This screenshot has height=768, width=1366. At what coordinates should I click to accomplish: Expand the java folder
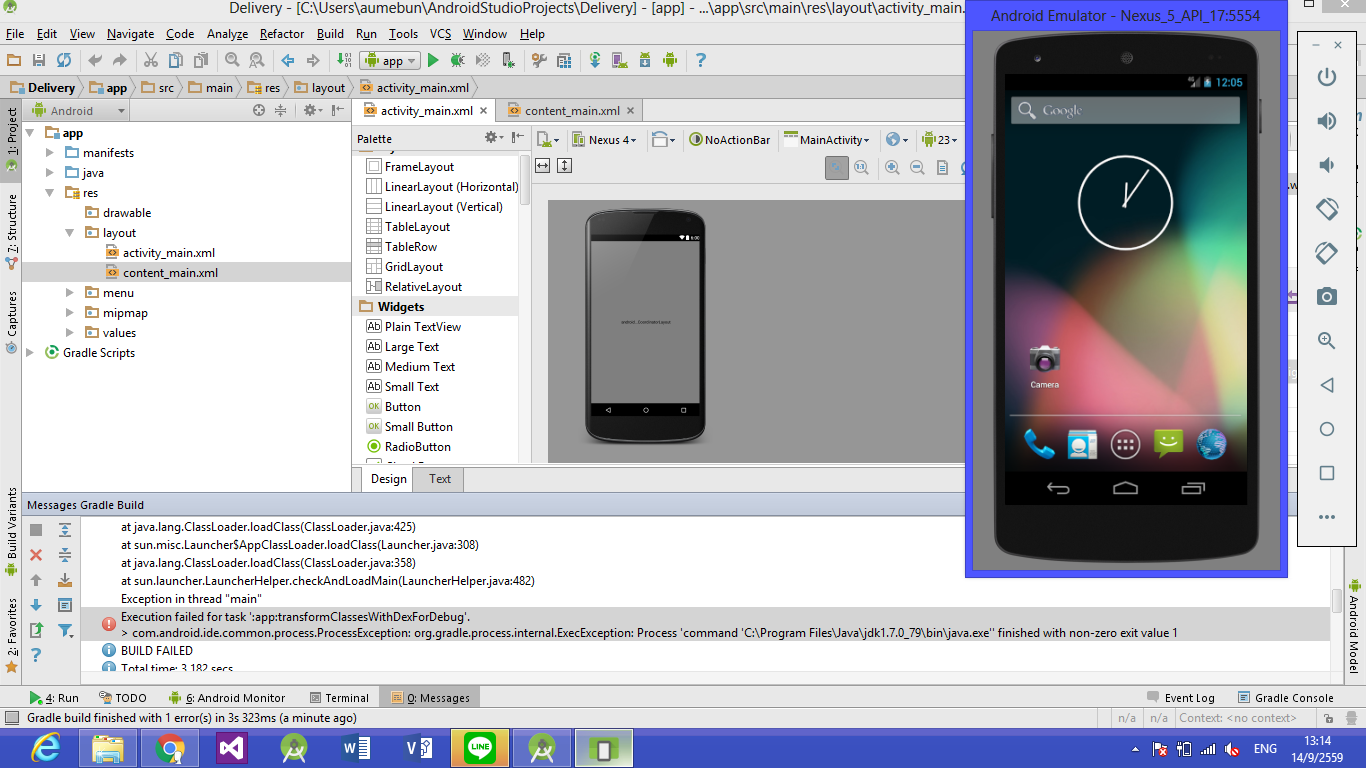(x=50, y=173)
